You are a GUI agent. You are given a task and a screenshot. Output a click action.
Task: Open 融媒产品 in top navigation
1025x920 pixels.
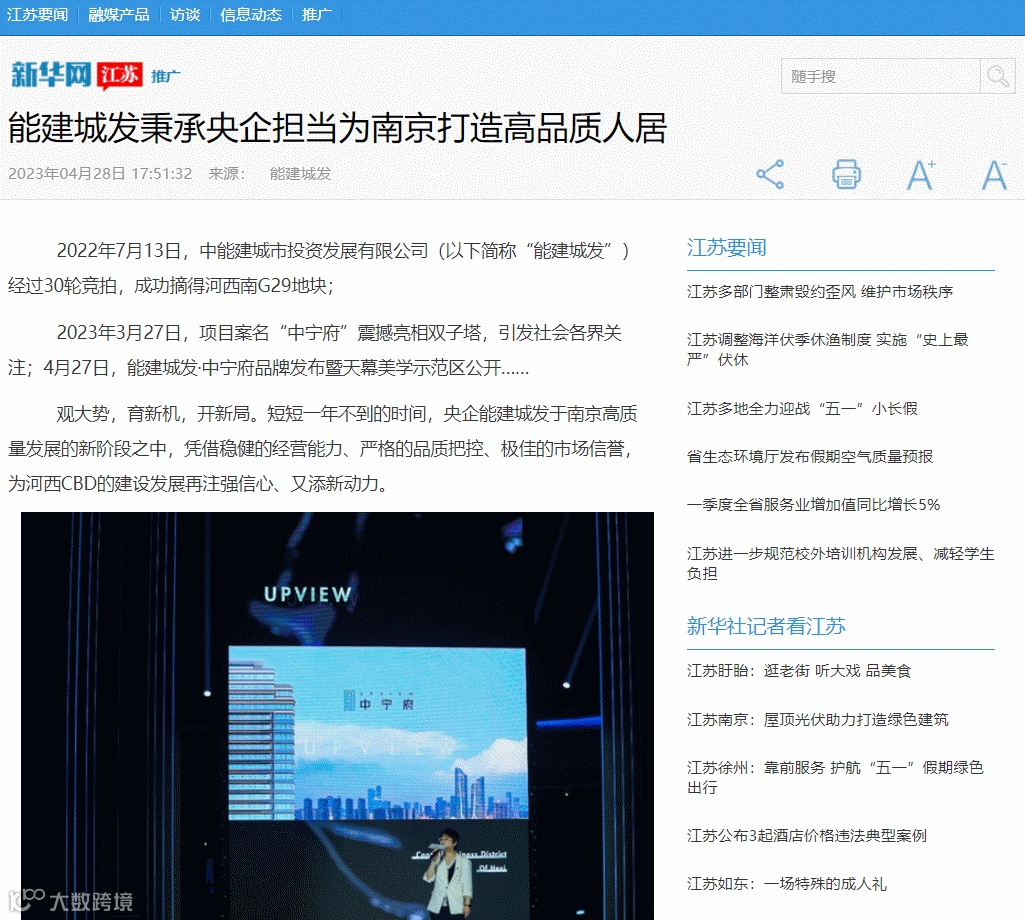(119, 14)
